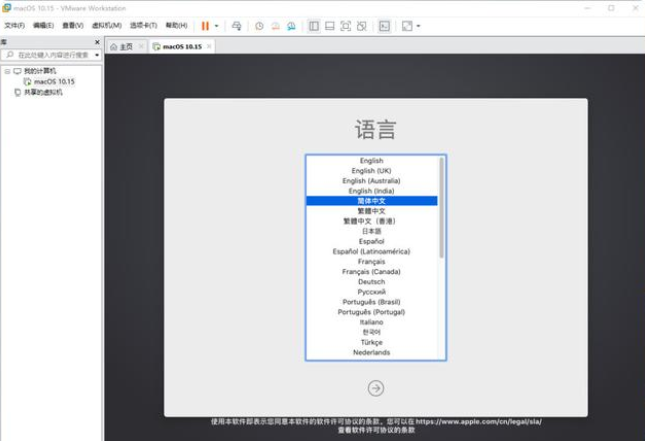The height and width of the screenshot is (441, 645).
Task: Select Italiano in the language list
Action: tap(371, 322)
